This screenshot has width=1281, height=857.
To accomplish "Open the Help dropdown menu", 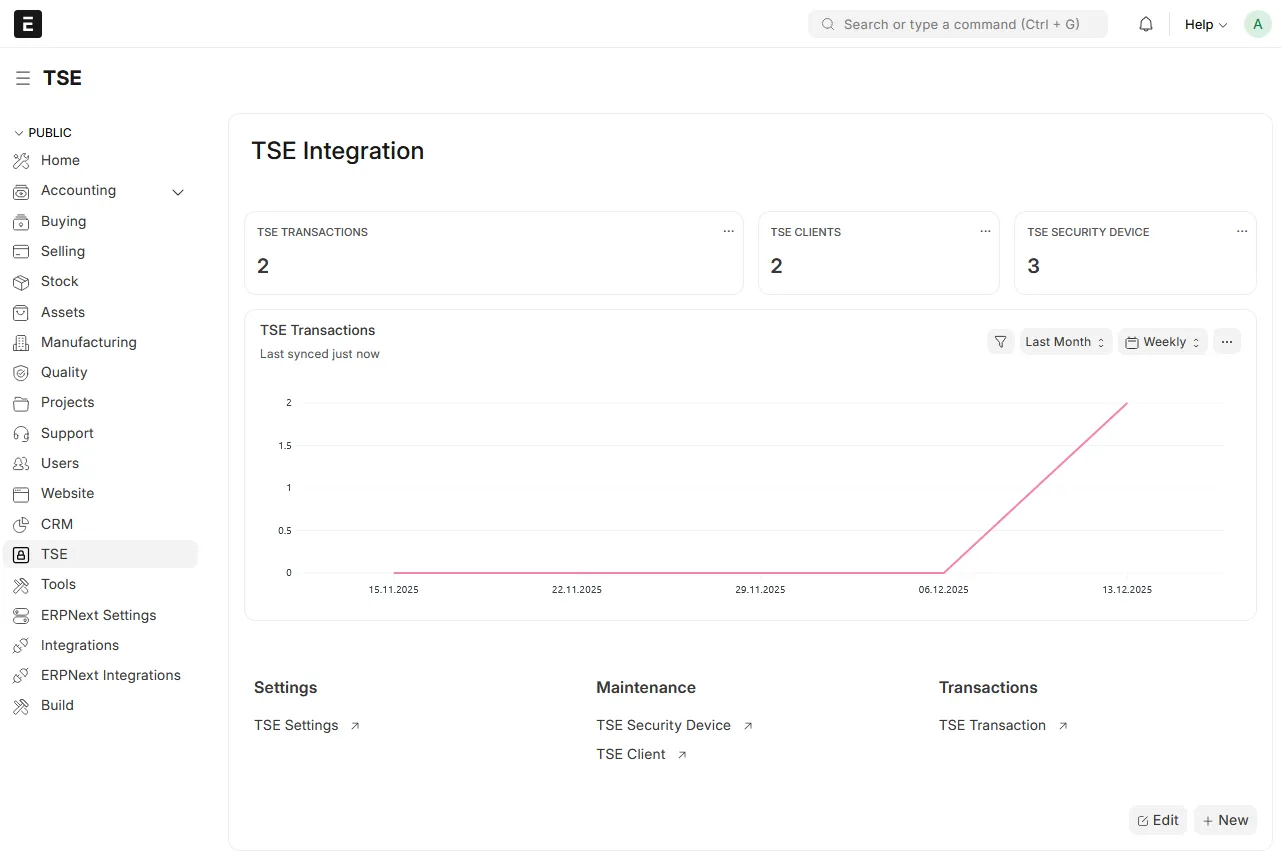I will coord(1205,24).
